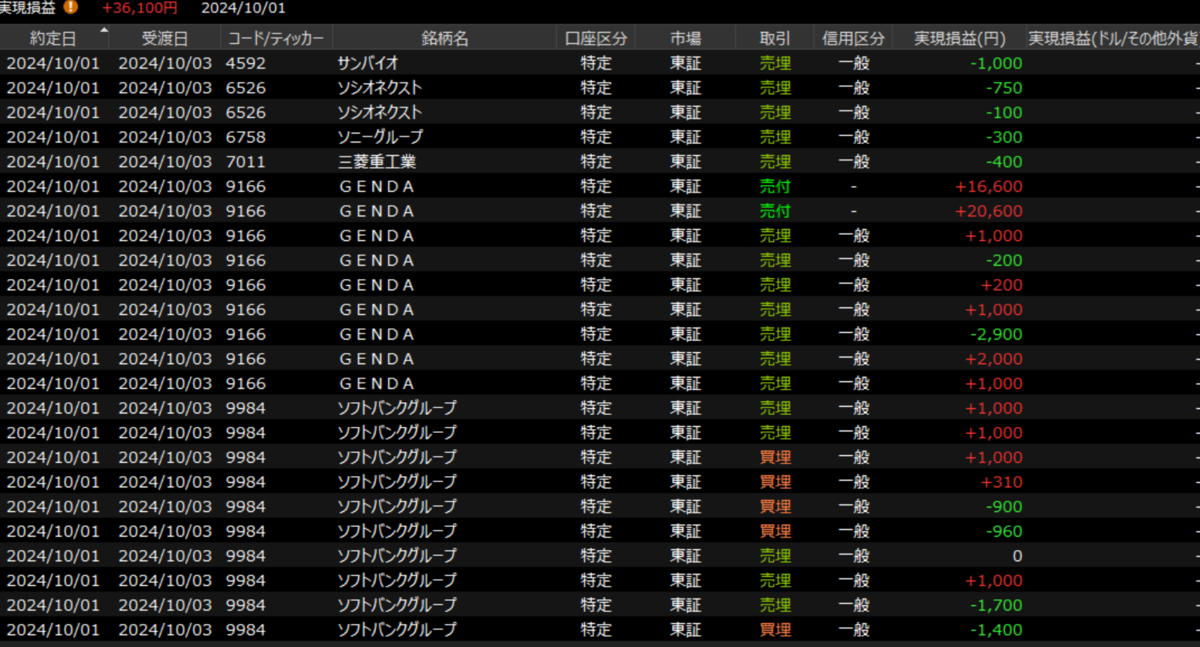The image size is (1200, 647).
Task: Click the +2,000 profit value for GENDA
Action: (994, 359)
